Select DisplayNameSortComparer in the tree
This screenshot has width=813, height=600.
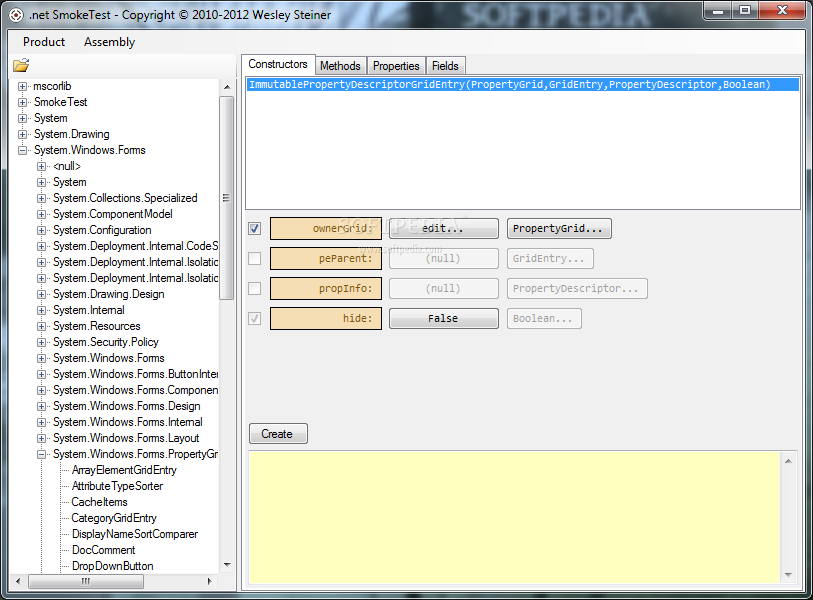click(135, 534)
